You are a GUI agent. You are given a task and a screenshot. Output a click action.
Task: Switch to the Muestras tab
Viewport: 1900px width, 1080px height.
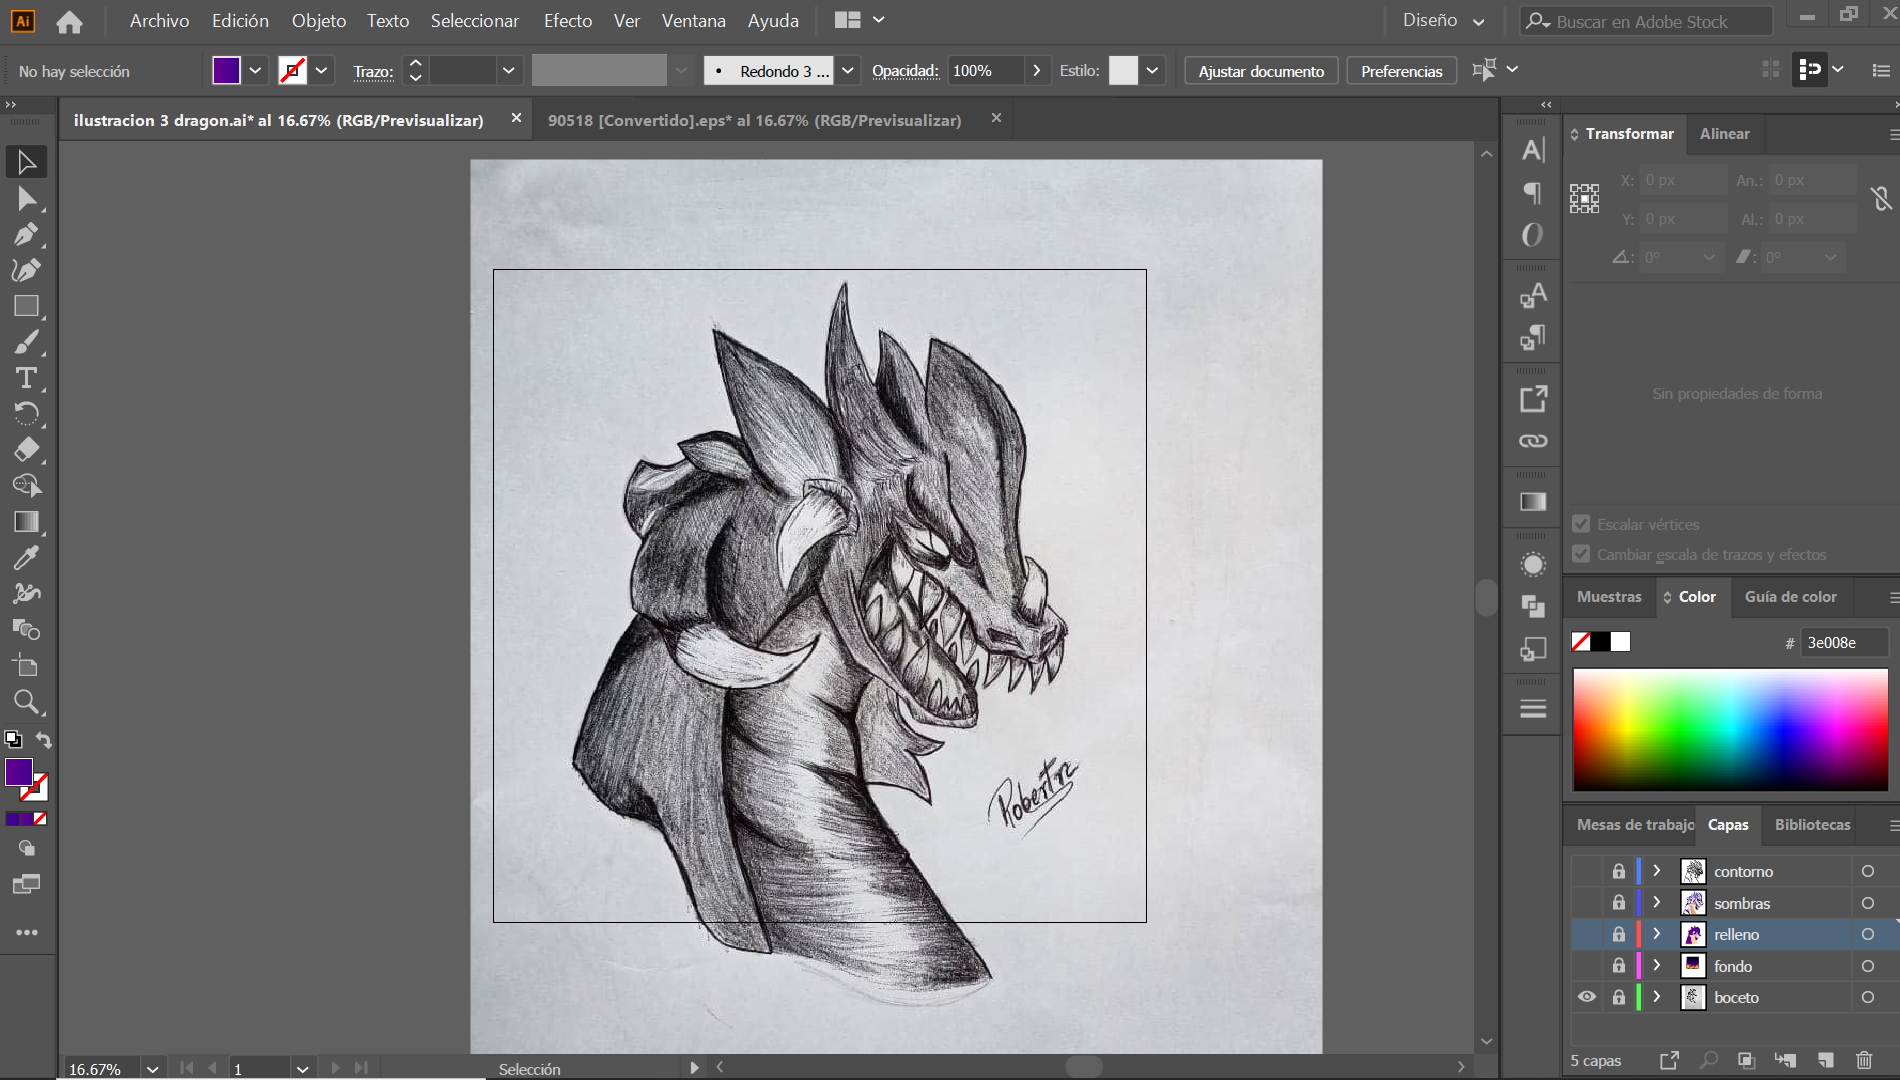click(x=1609, y=597)
